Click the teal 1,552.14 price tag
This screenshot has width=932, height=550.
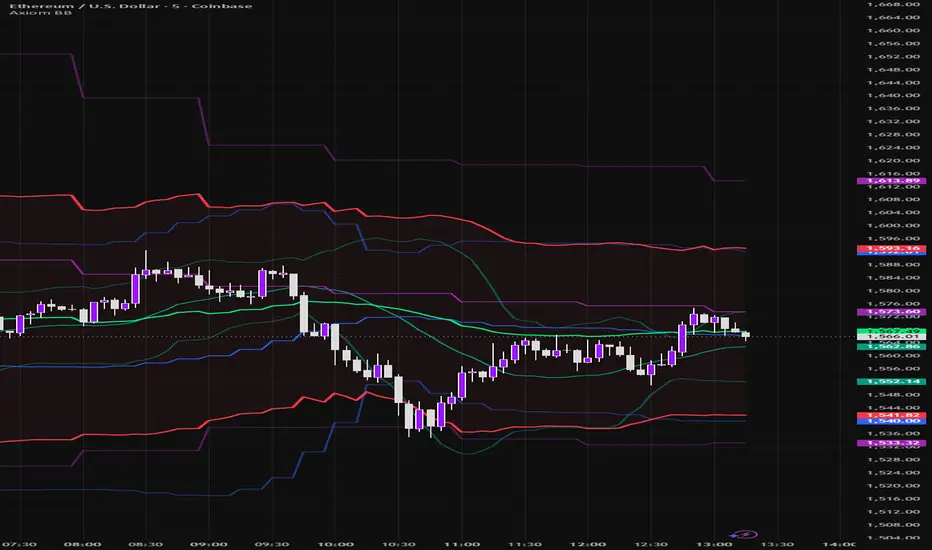(x=891, y=381)
